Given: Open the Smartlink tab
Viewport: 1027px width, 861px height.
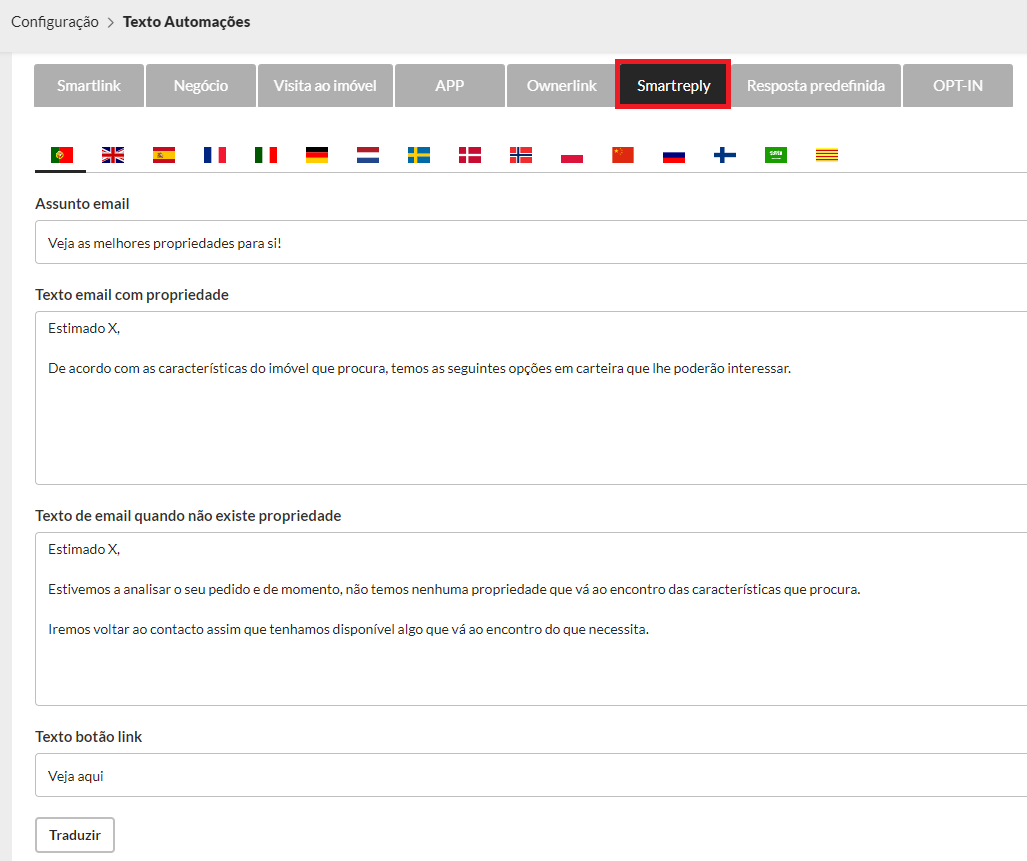Looking at the screenshot, I should pyautogui.click(x=89, y=86).
